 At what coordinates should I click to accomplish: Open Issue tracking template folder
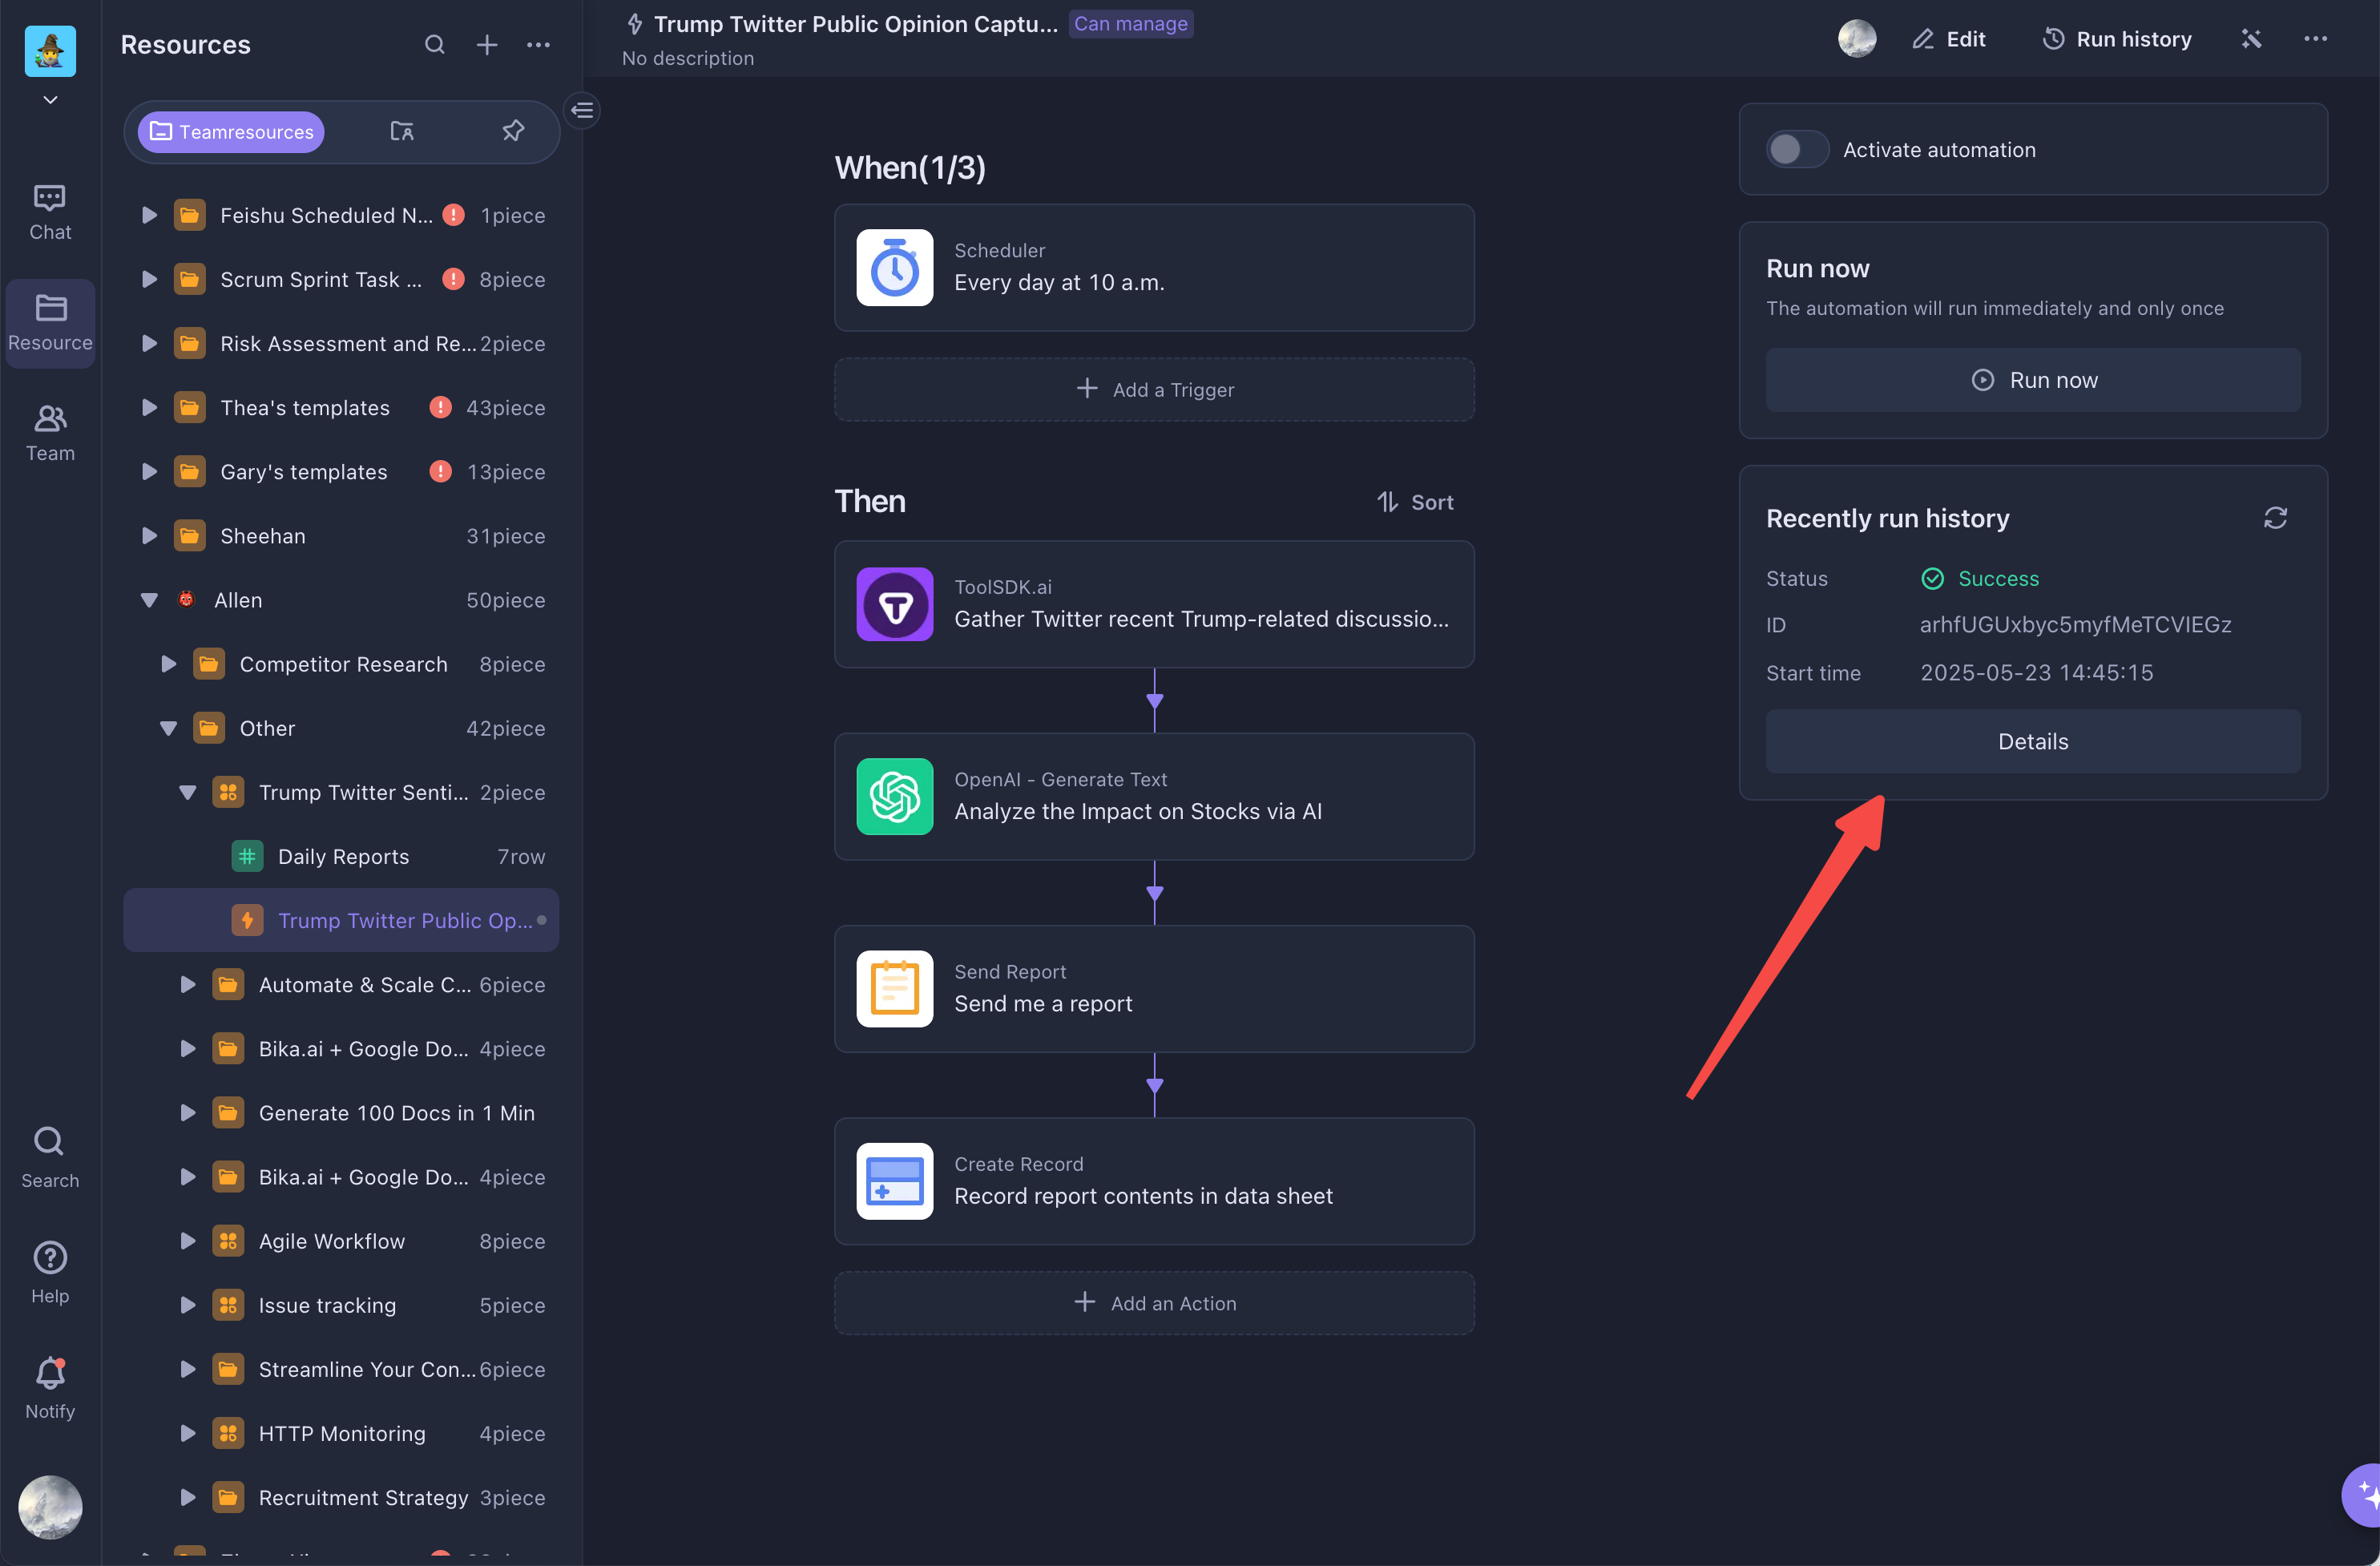[x=341, y=1305]
